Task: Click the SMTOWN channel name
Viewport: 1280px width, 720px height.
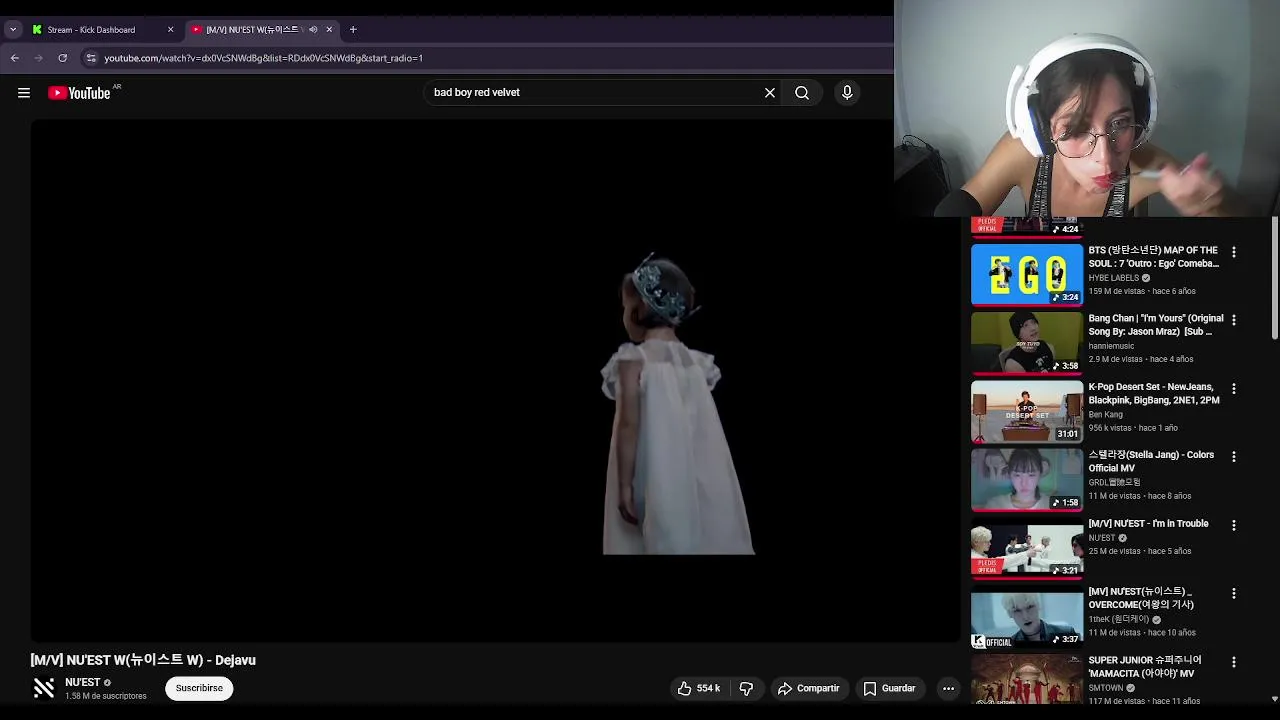Action: tap(1105, 688)
